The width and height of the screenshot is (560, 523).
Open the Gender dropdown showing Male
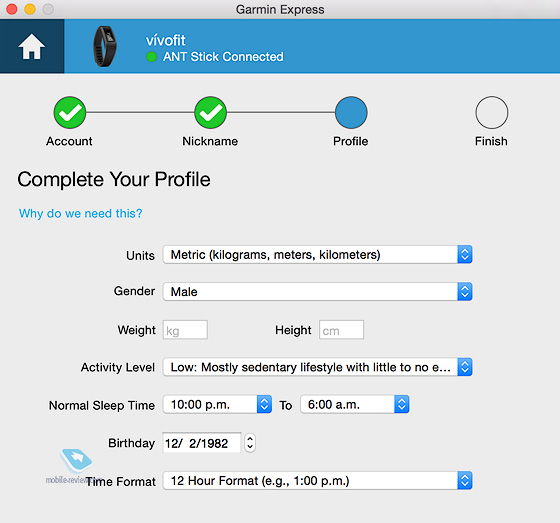tap(318, 292)
